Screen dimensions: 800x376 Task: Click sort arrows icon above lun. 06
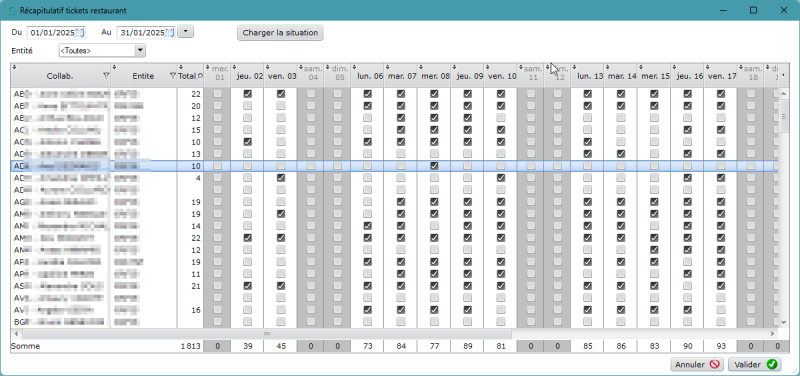[x=354, y=67]
